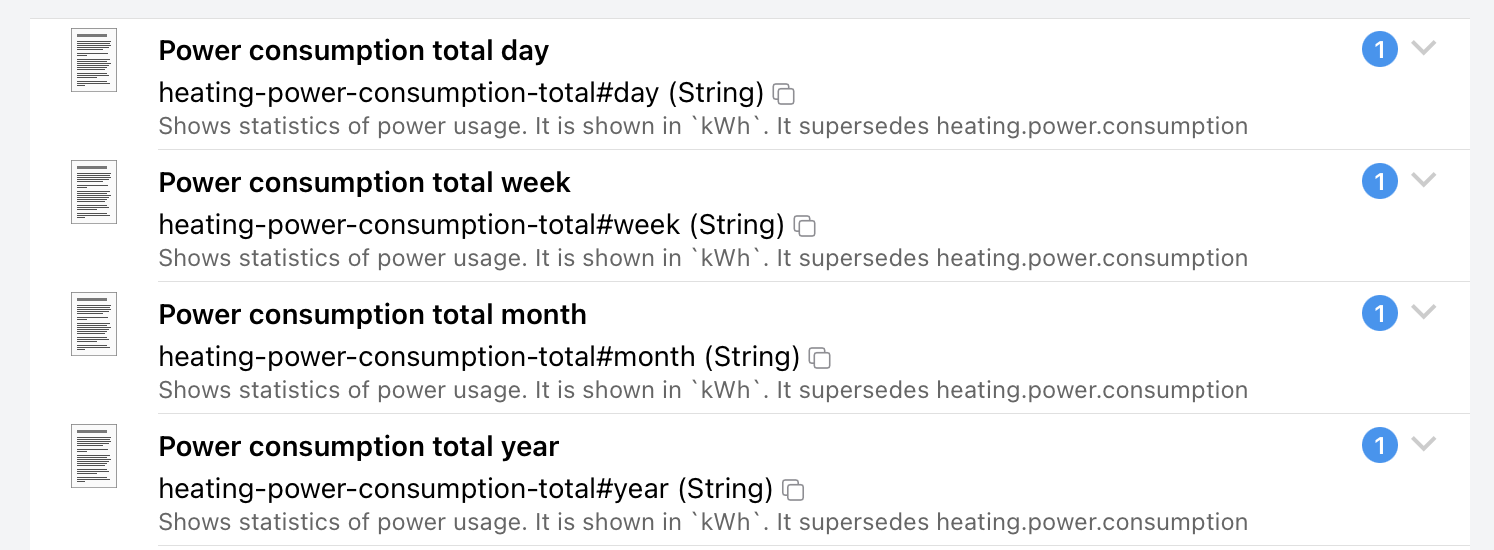1494x550 pixels.
Task: Click the link count badge for total week
Action: (x=1380, y=182)
